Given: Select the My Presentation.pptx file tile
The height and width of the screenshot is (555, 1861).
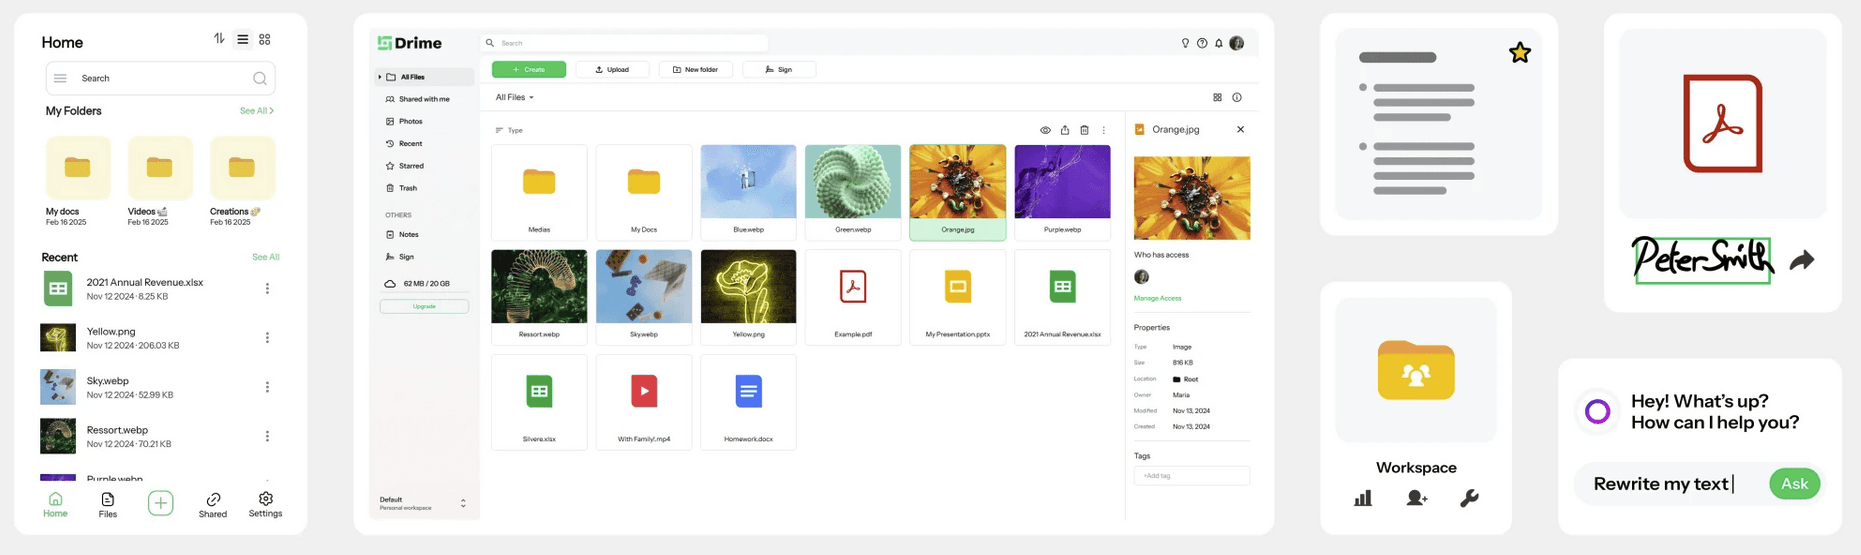Looking at the screenshot, I should pyautogui.click(x=957, y=297).
